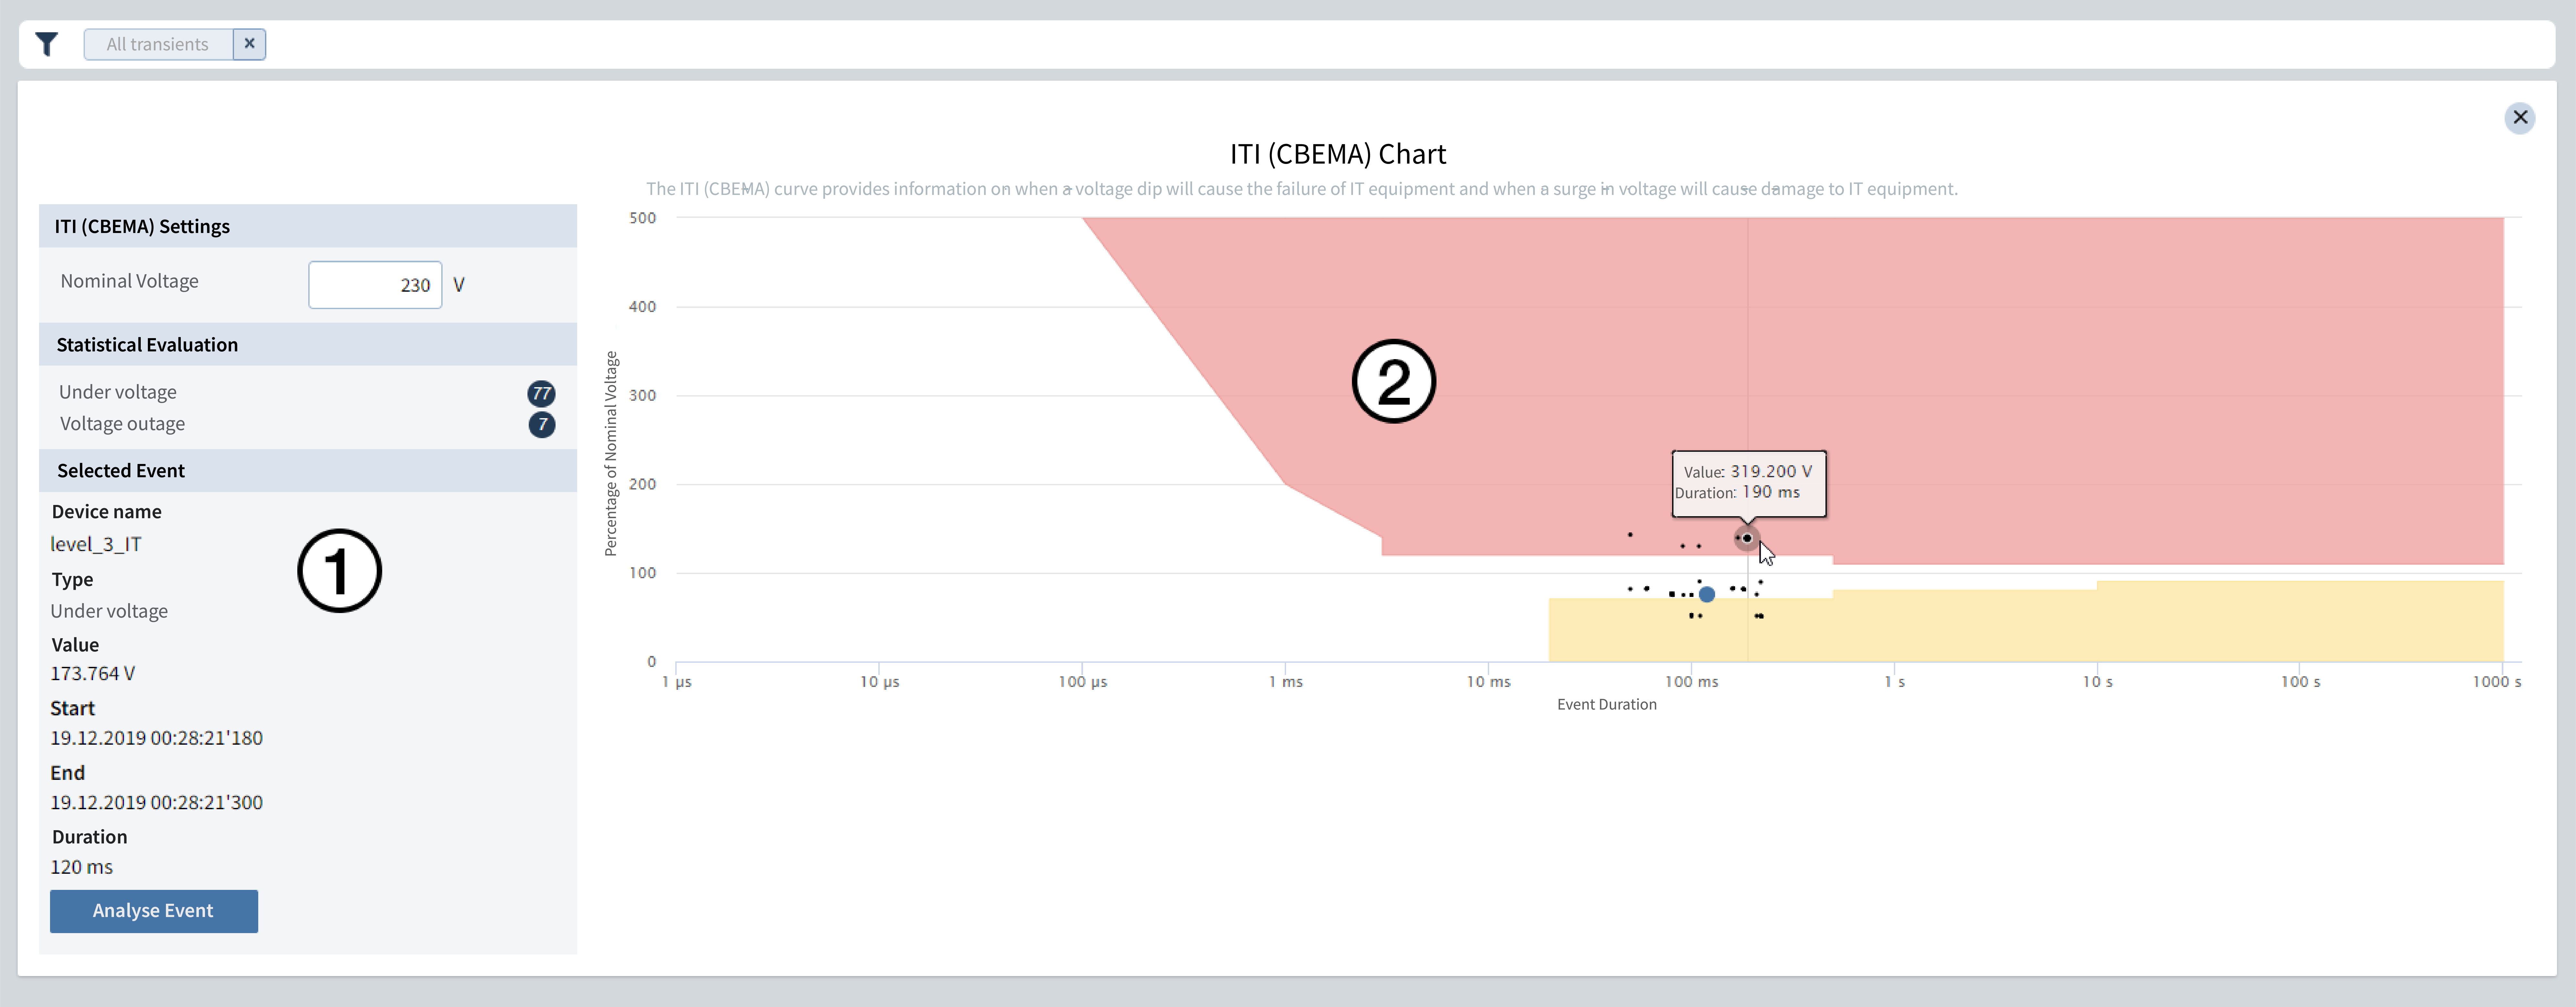Click the All transients filter label
2576x1007 pixels.
pos(158,44)
